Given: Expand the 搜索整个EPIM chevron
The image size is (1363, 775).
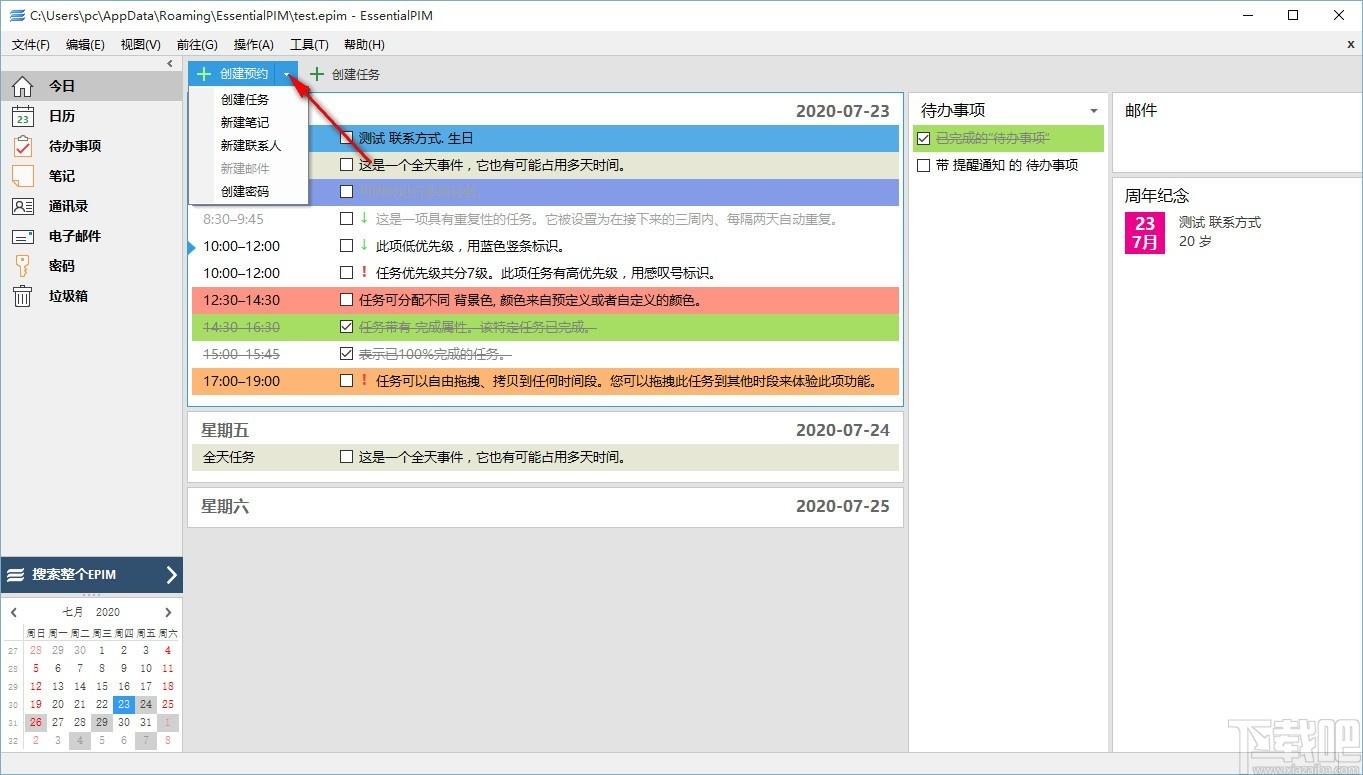Looking at the screenshot, I should (x=171, y=575).
